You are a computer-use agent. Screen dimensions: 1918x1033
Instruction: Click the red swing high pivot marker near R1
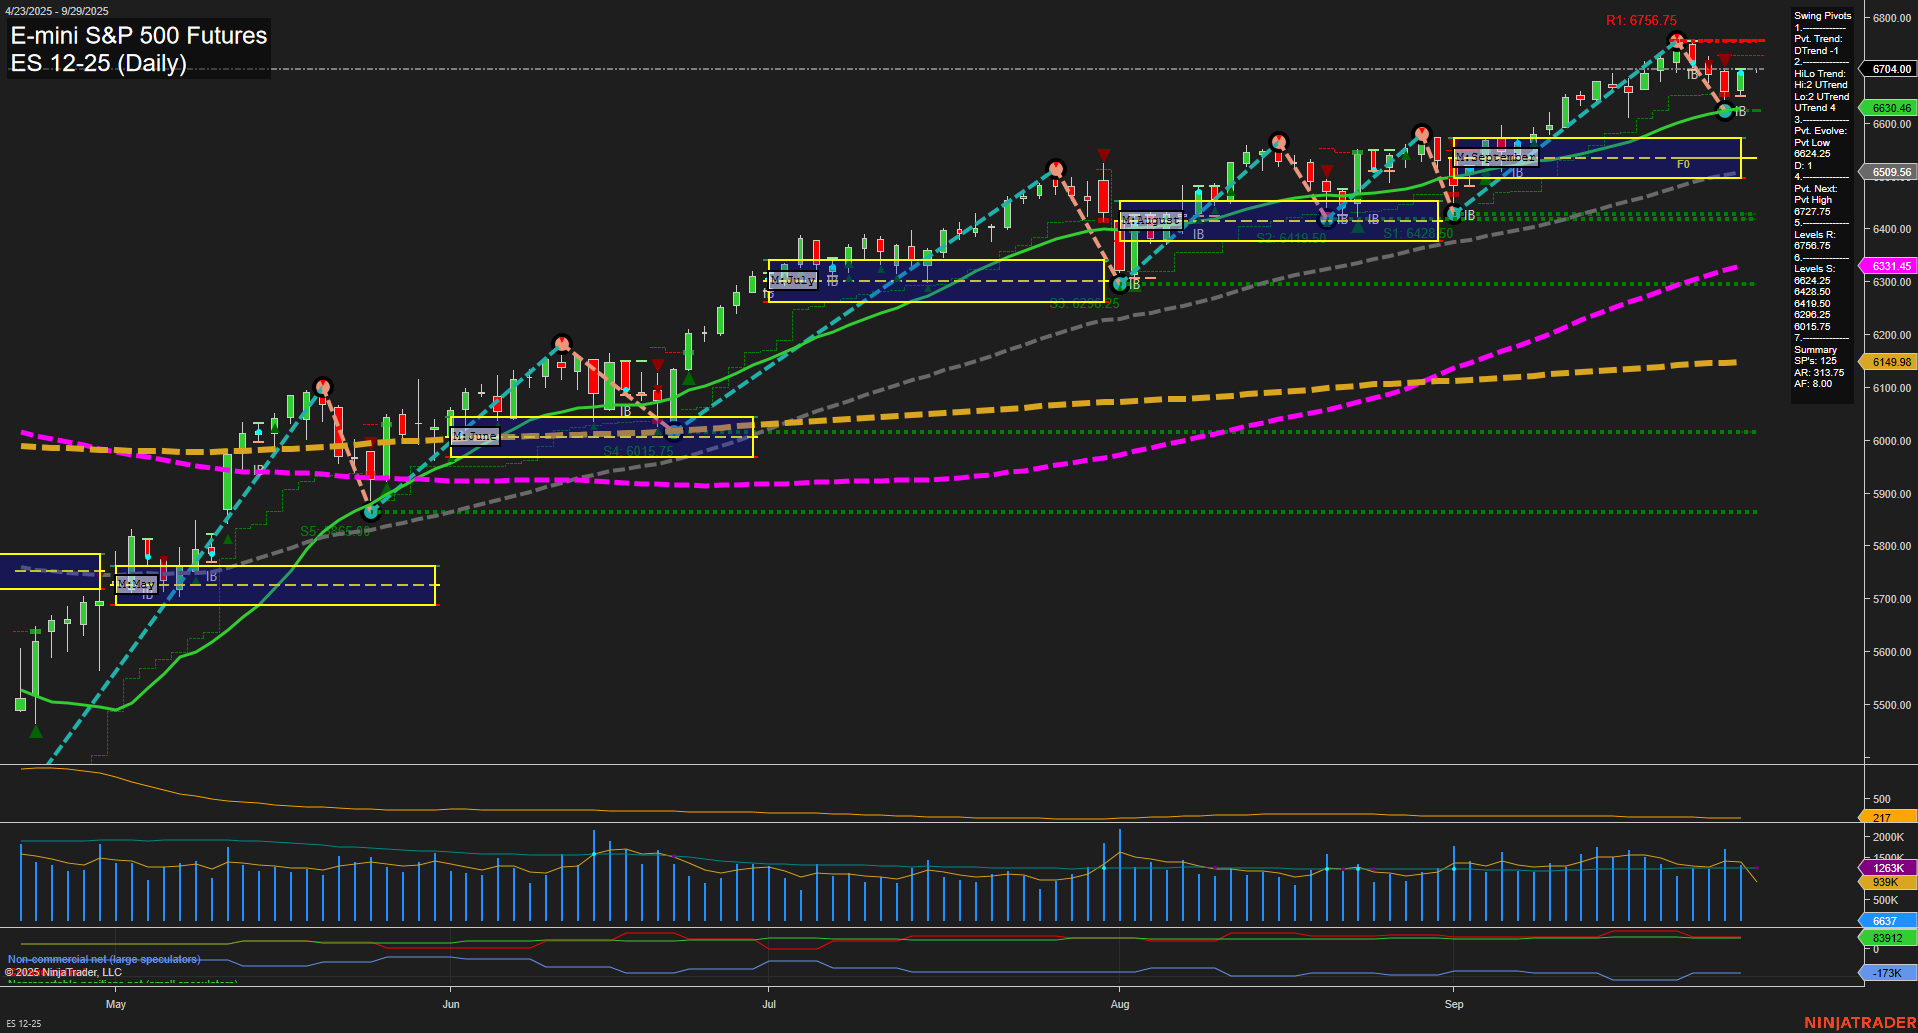click(1676, 40)
